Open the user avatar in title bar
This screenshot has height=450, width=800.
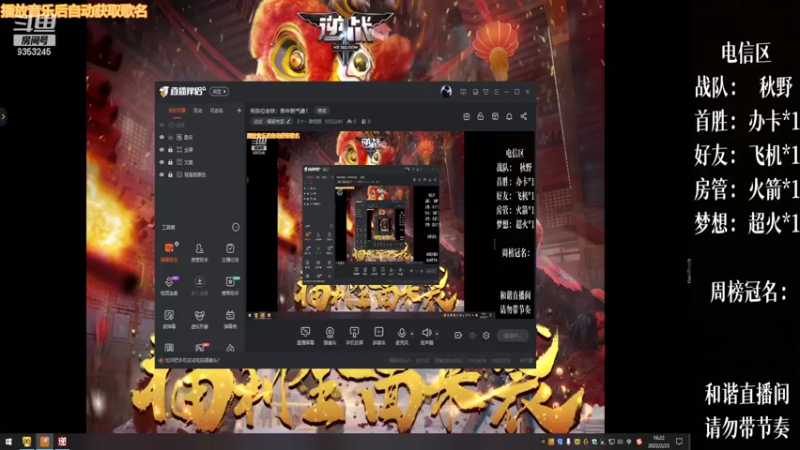coord(446,92)
